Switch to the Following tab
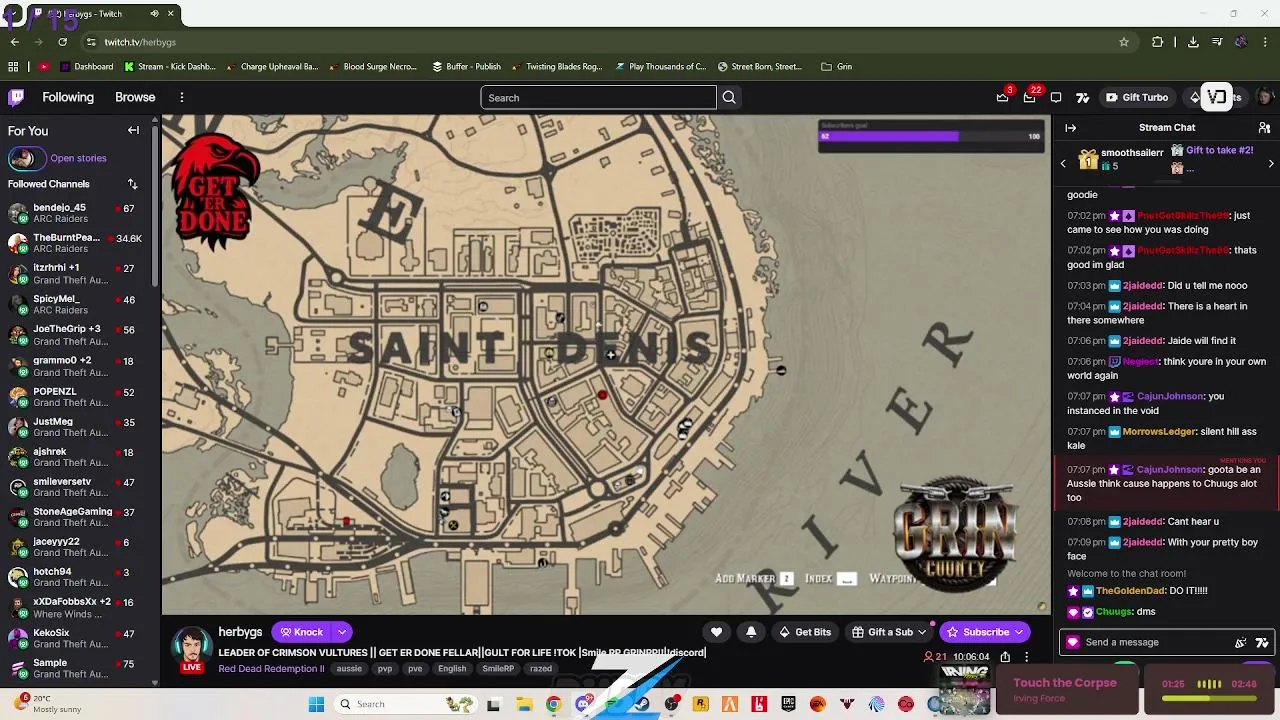Viewport: 1280px width, 720px height. click(68, 97)
